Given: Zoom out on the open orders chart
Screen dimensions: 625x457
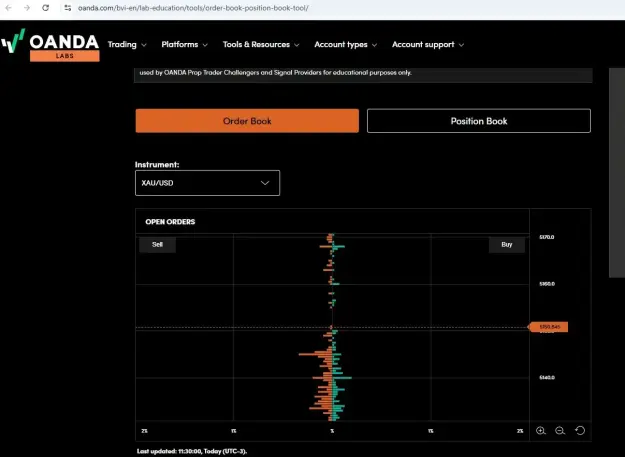Looking at the screenshot, I should tap(560, 431).
